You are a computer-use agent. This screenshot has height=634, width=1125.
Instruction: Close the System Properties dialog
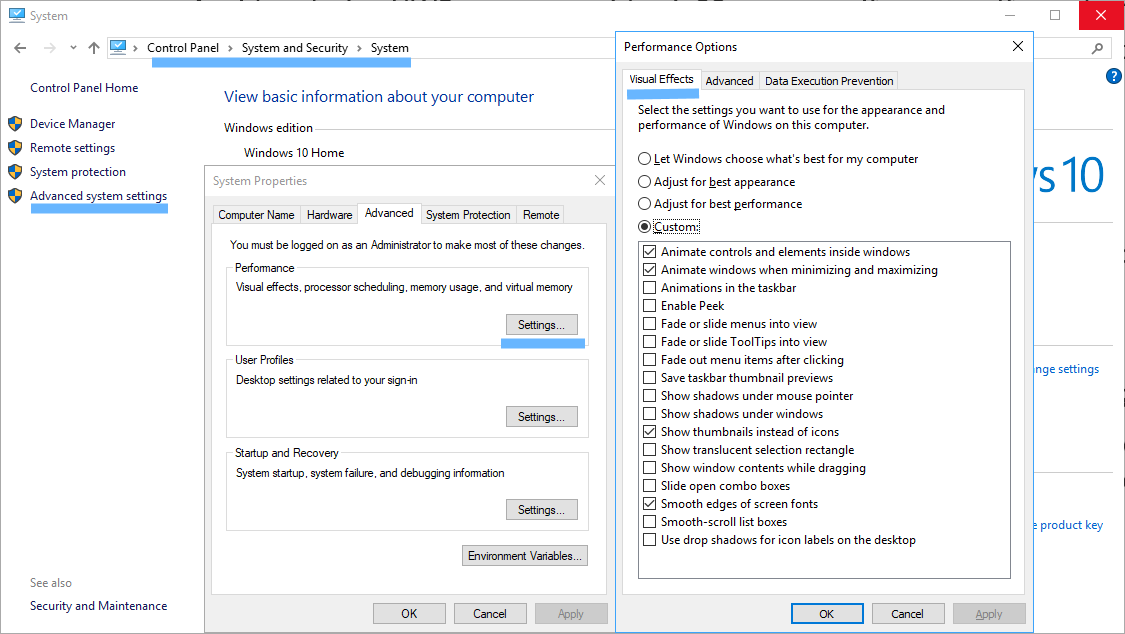[600, 181]
